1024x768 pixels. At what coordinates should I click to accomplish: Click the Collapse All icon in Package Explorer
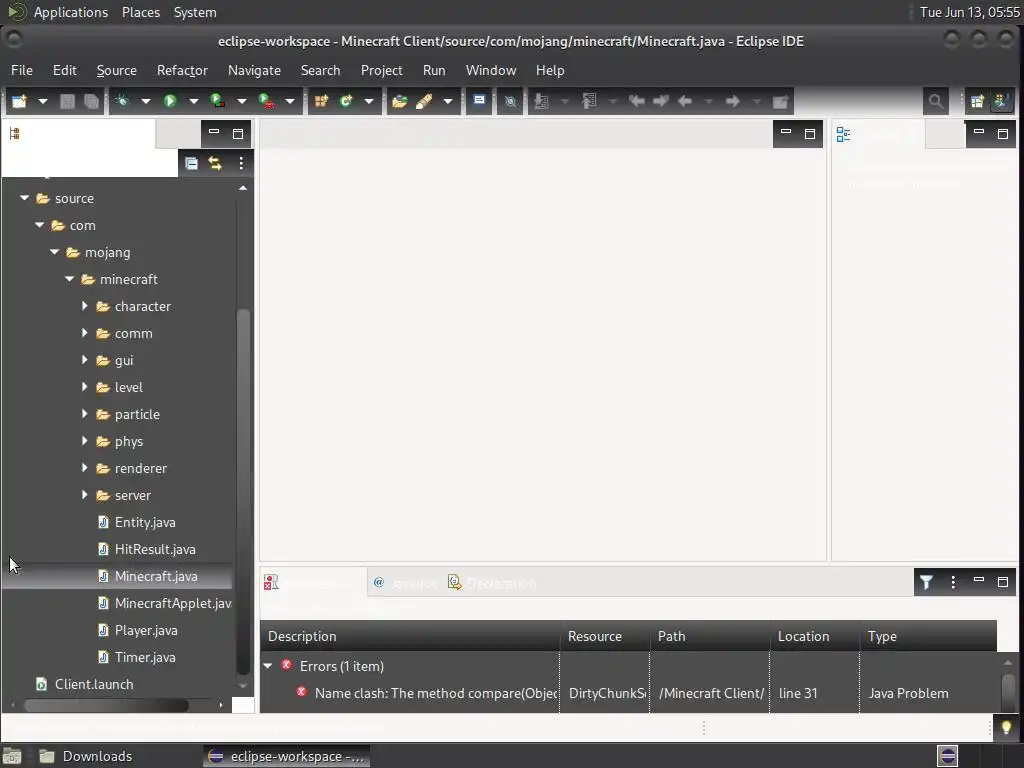coord(191,163)
